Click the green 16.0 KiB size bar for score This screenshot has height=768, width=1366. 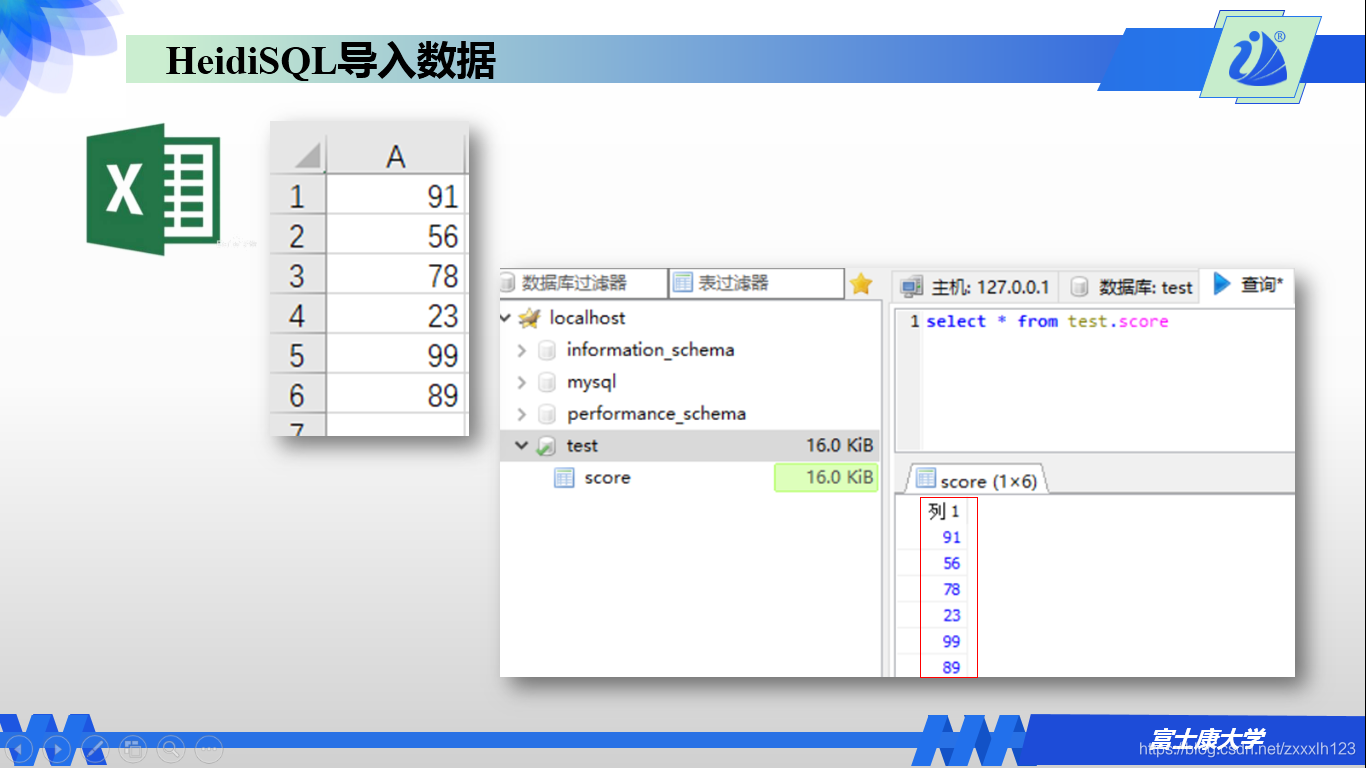[x=826, y=477]
